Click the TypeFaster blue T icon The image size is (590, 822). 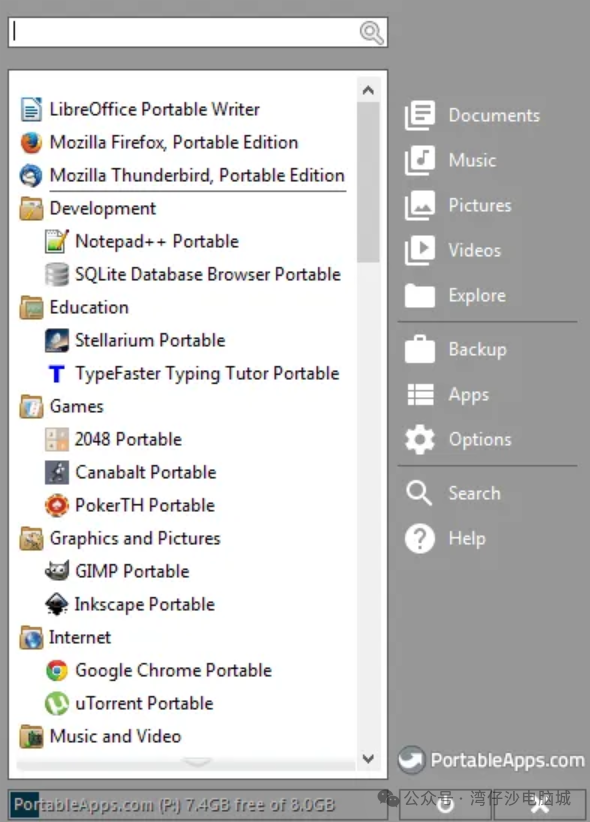click(x=57, y=374)
